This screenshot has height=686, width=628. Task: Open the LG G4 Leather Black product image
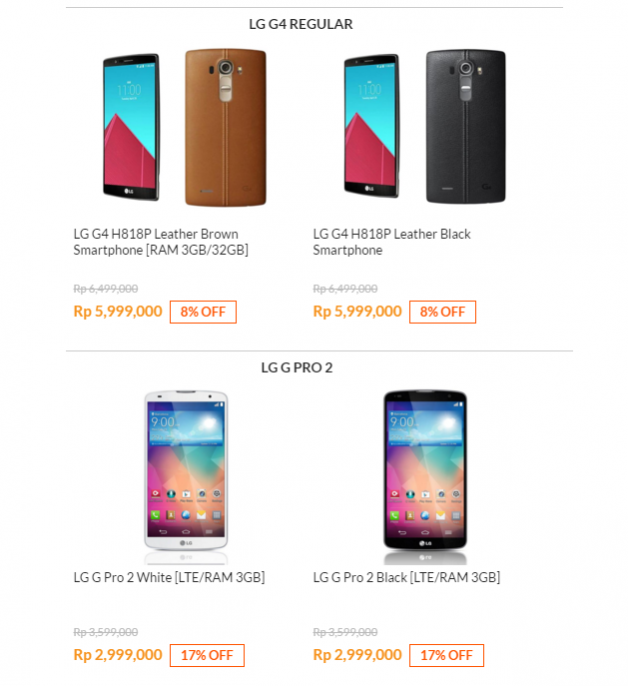tap(425, 126)
